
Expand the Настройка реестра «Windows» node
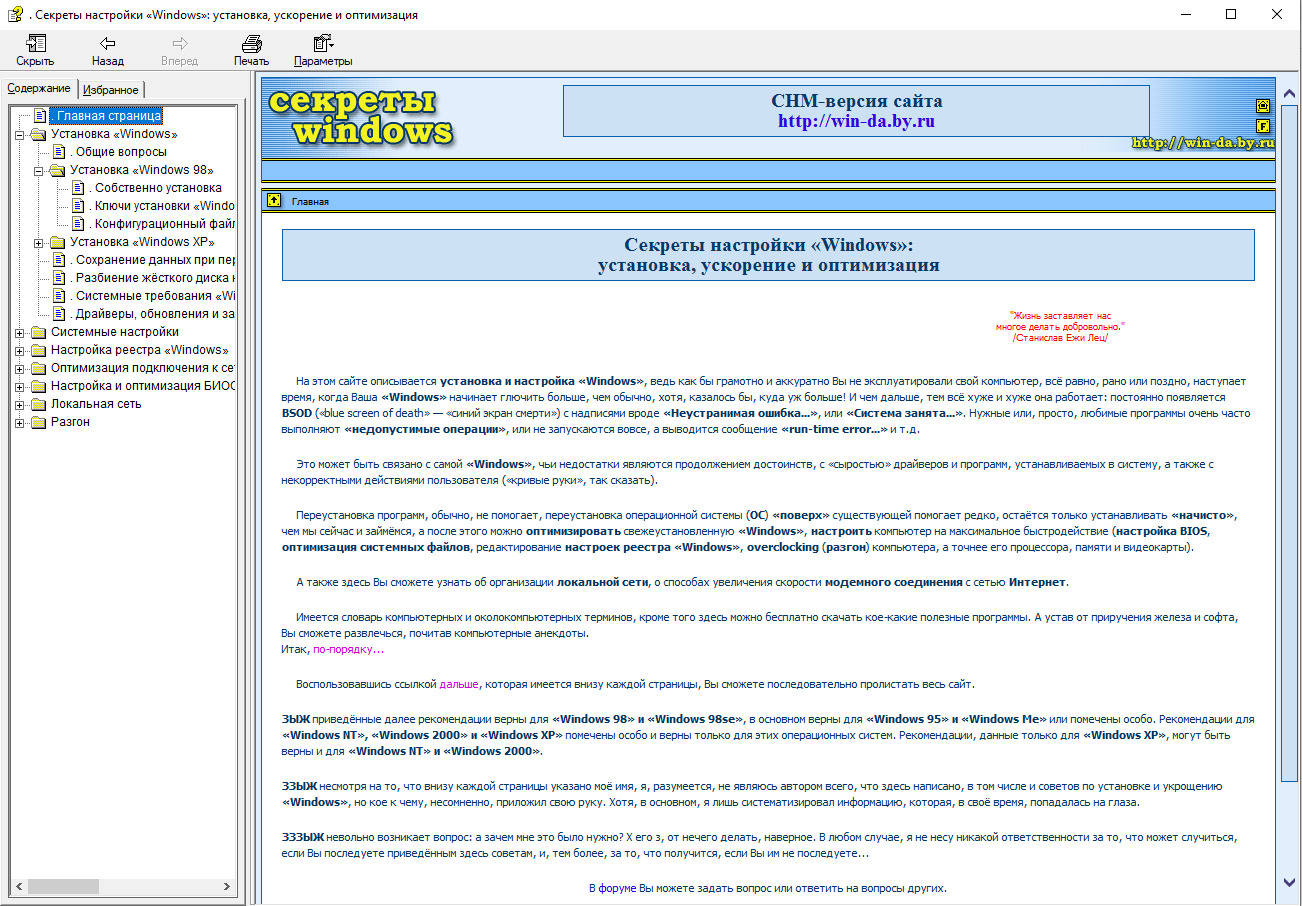[x=21, y=350]
